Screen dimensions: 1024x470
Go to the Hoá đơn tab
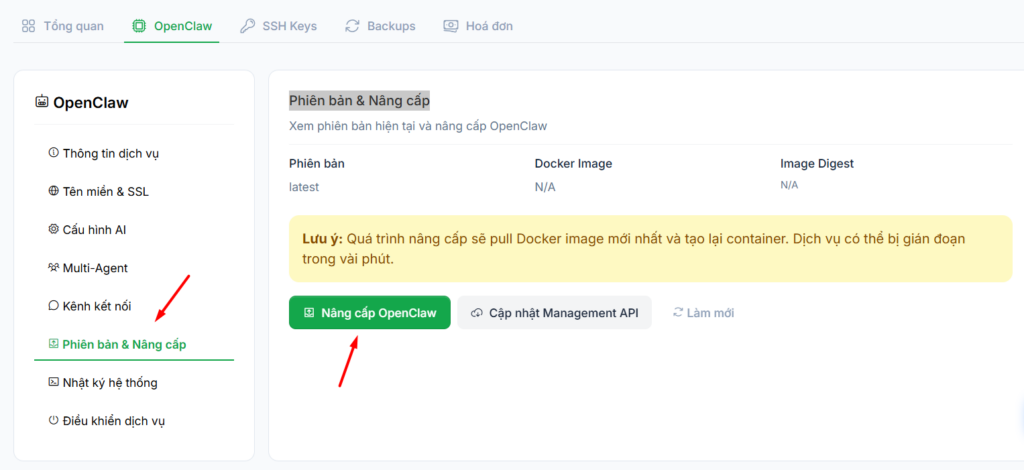478,26
